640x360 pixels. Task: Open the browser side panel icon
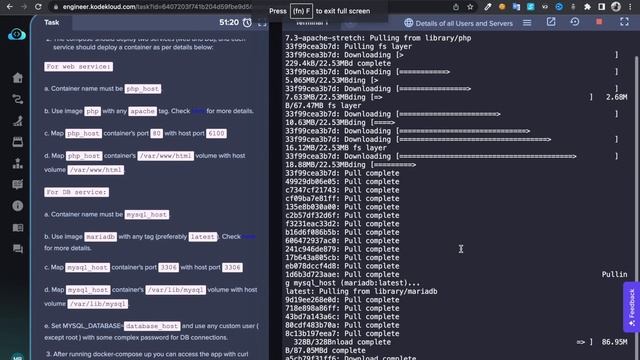tap(601, 7)
